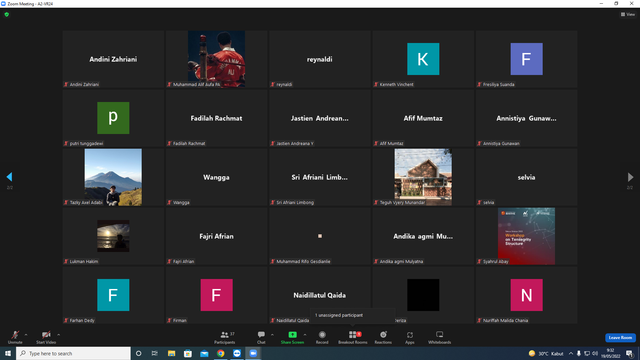Open Whiteboards
This screenshot has height=360, width=640.
440,337
